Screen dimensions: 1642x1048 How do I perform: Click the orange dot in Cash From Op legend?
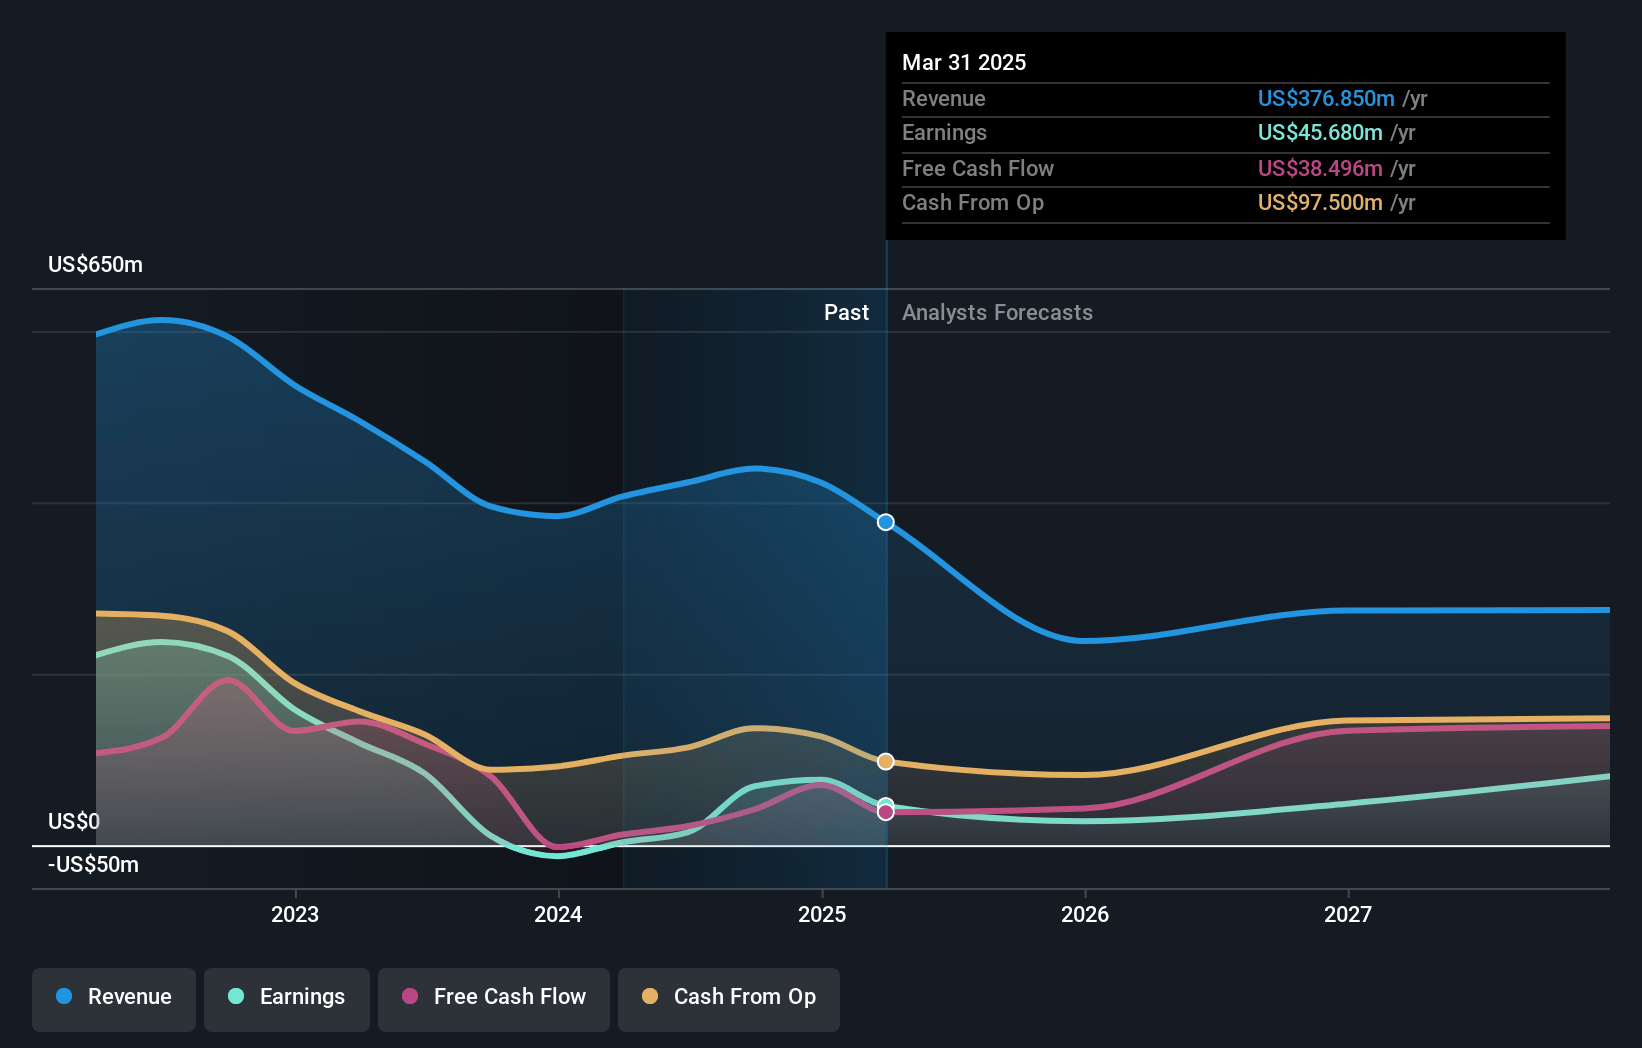click(650, 996)
